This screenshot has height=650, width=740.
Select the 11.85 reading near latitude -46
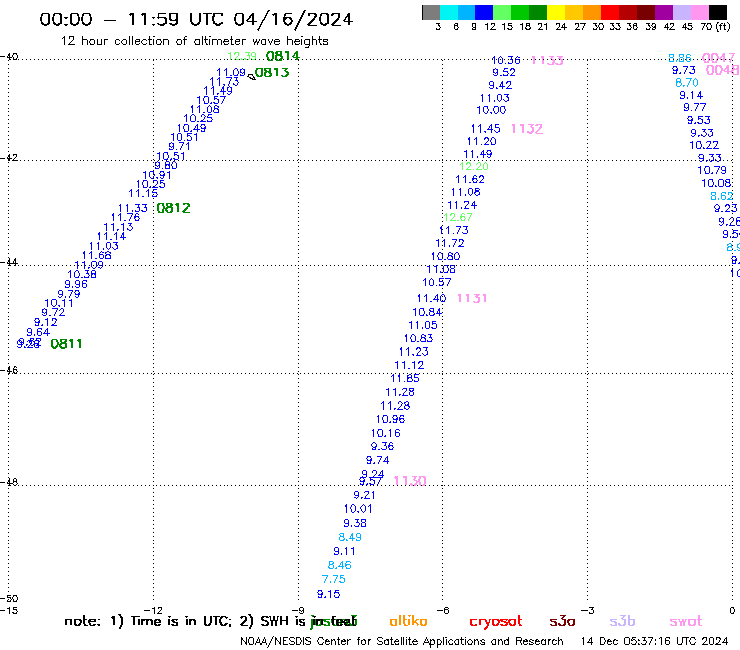[x=405, y=378]
